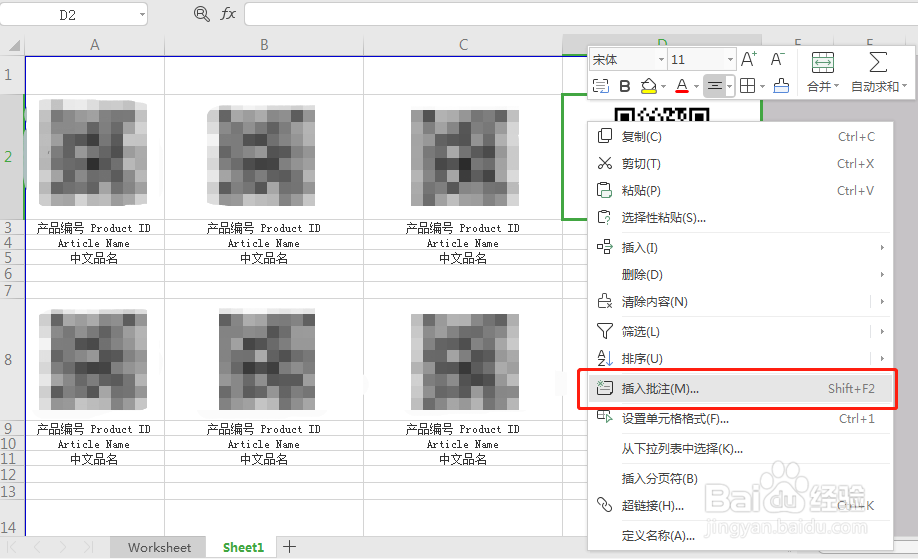Click cell C4 containing Article Name
Image resolution: width=918 pixels, height=559 pixels.
click(463, 243)
